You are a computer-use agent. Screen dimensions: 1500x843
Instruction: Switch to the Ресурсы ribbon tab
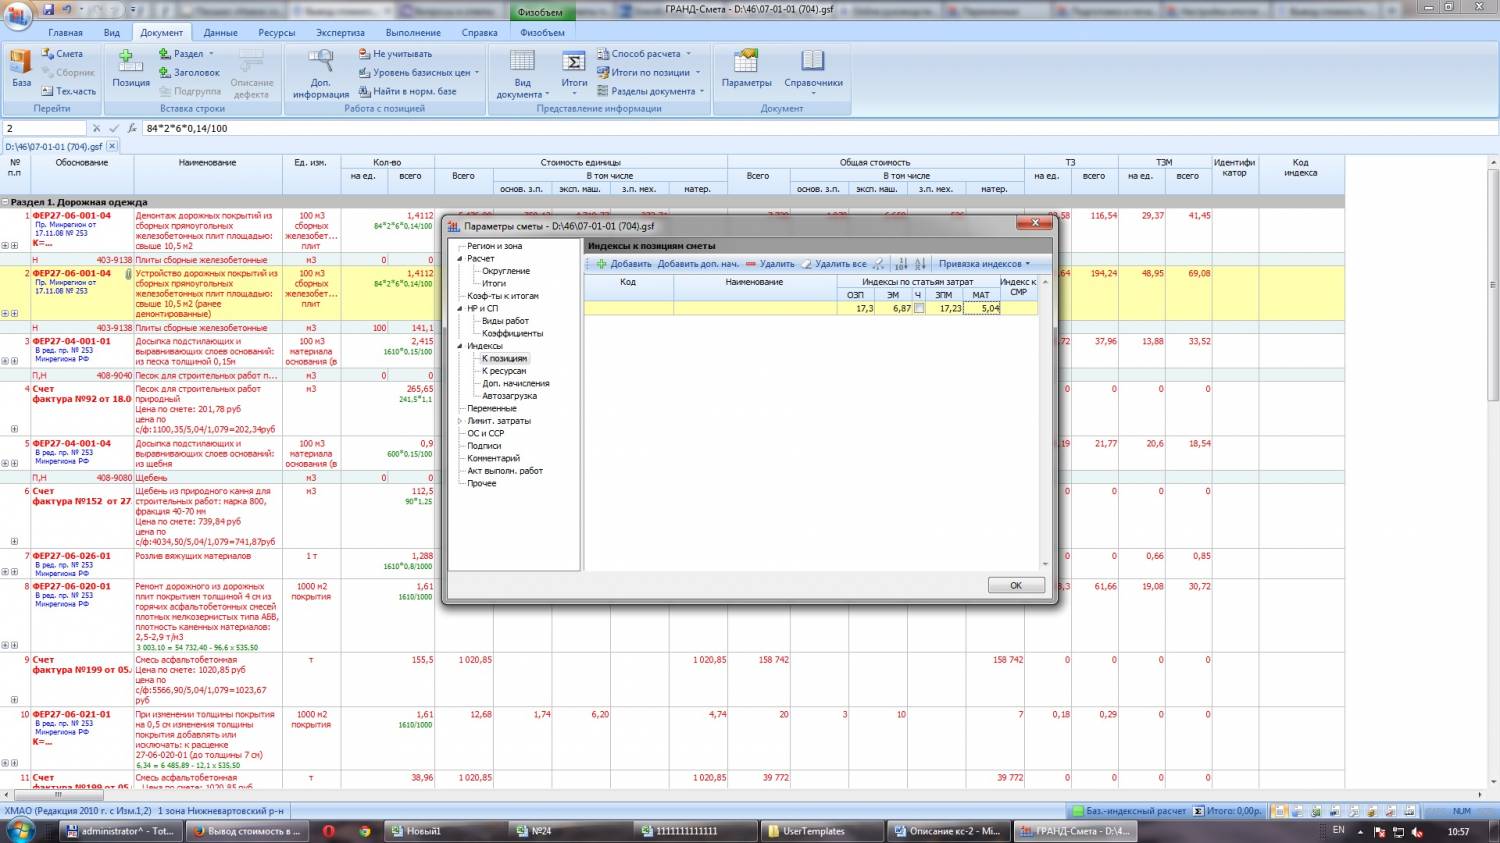276,32
